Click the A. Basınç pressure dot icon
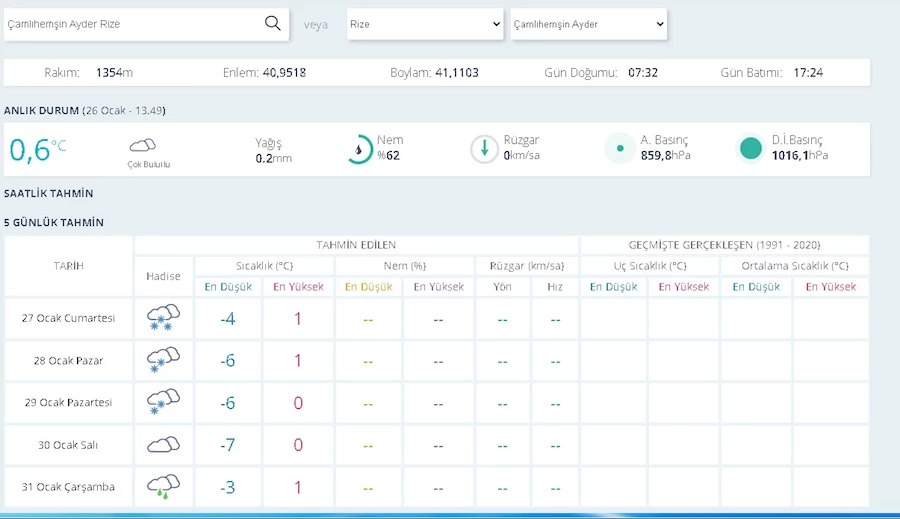The image size is (900, 519). tap(620, 148)
